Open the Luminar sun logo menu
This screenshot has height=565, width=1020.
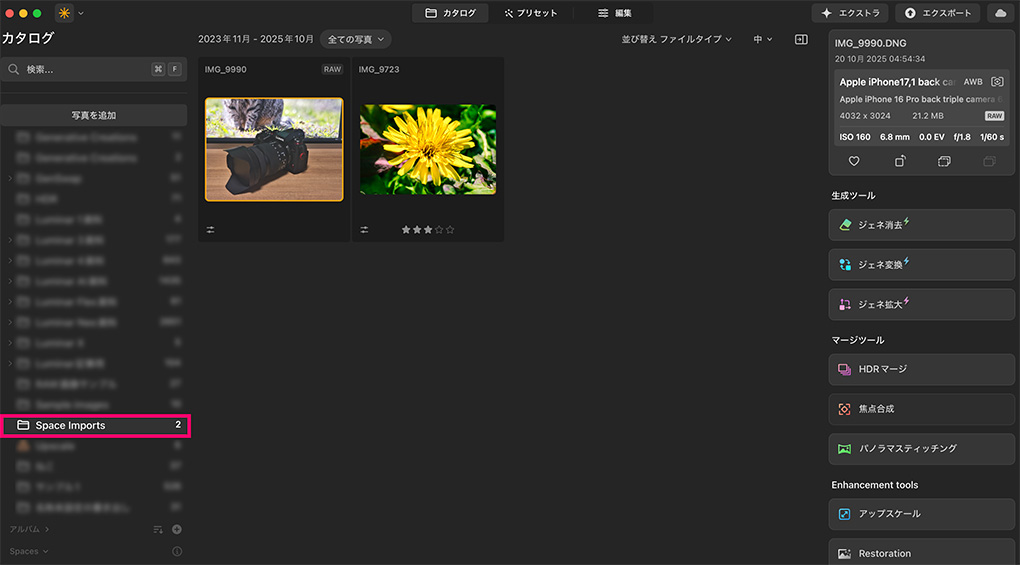(64, 13)
